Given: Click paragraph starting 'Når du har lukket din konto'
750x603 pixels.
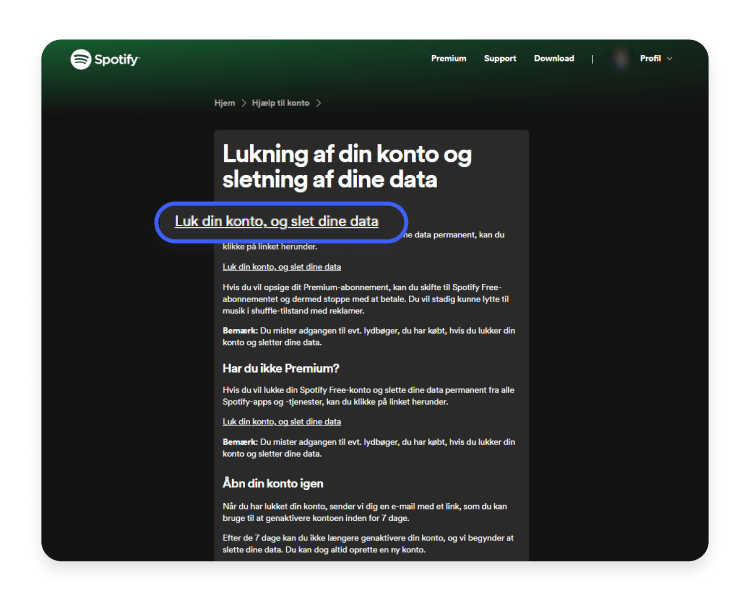Looking at the screenshot, I should point(364,512).
